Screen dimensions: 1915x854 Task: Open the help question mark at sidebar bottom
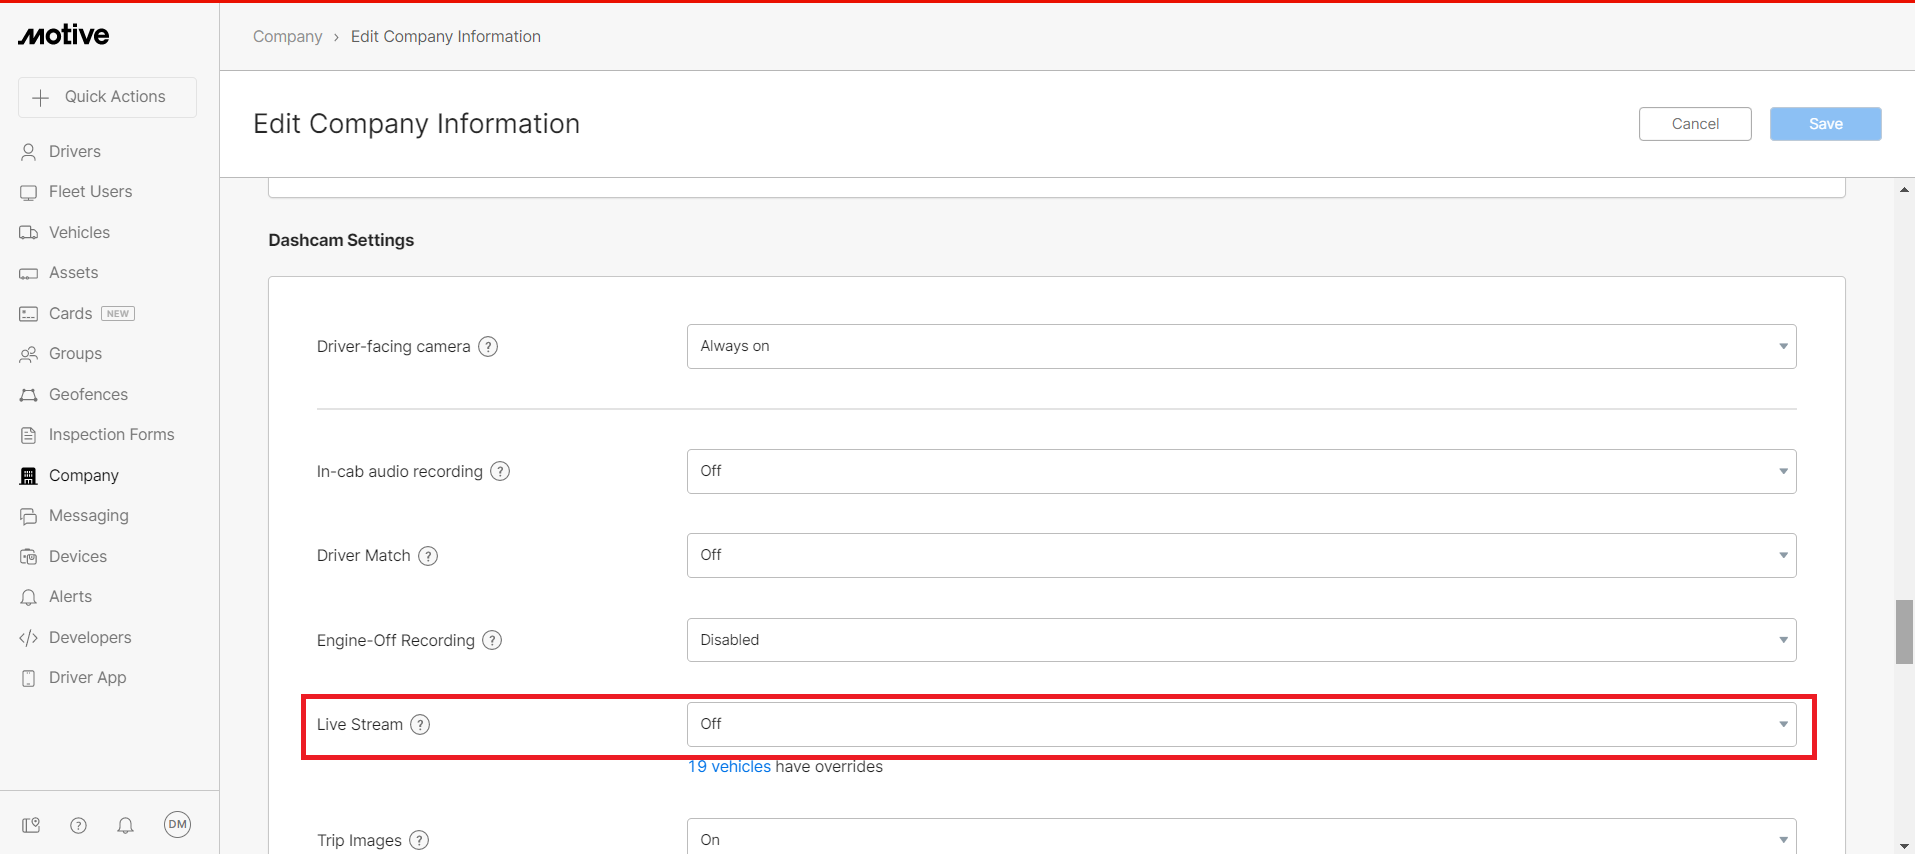click(78, 825)
